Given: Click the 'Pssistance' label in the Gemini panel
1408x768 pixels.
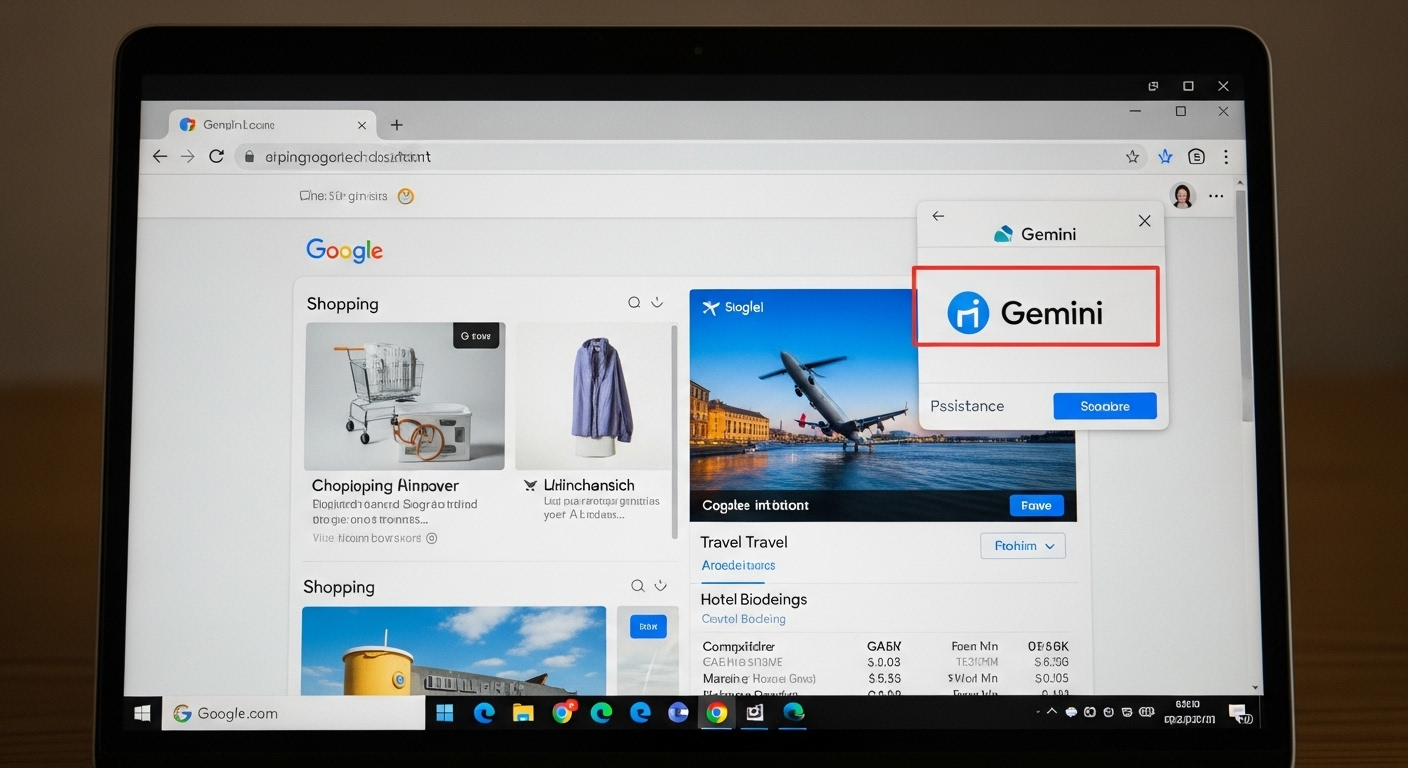Looking at the screenshot, I should pos(967,406).
